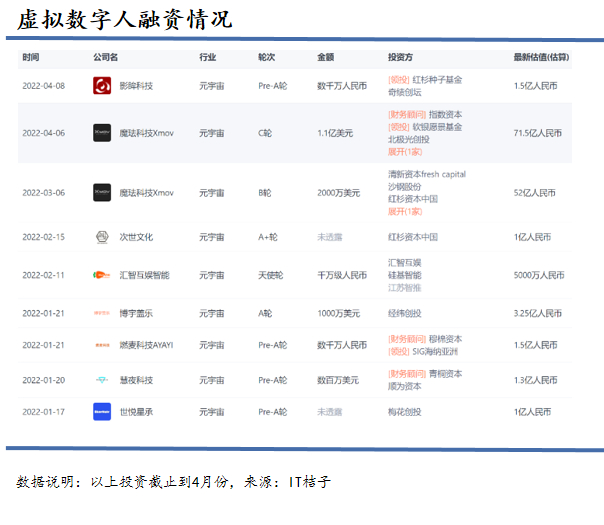Click 经纬创投 investor in the 博宇盖乐 row
The image size is (604, 525).
pos(404,314)
